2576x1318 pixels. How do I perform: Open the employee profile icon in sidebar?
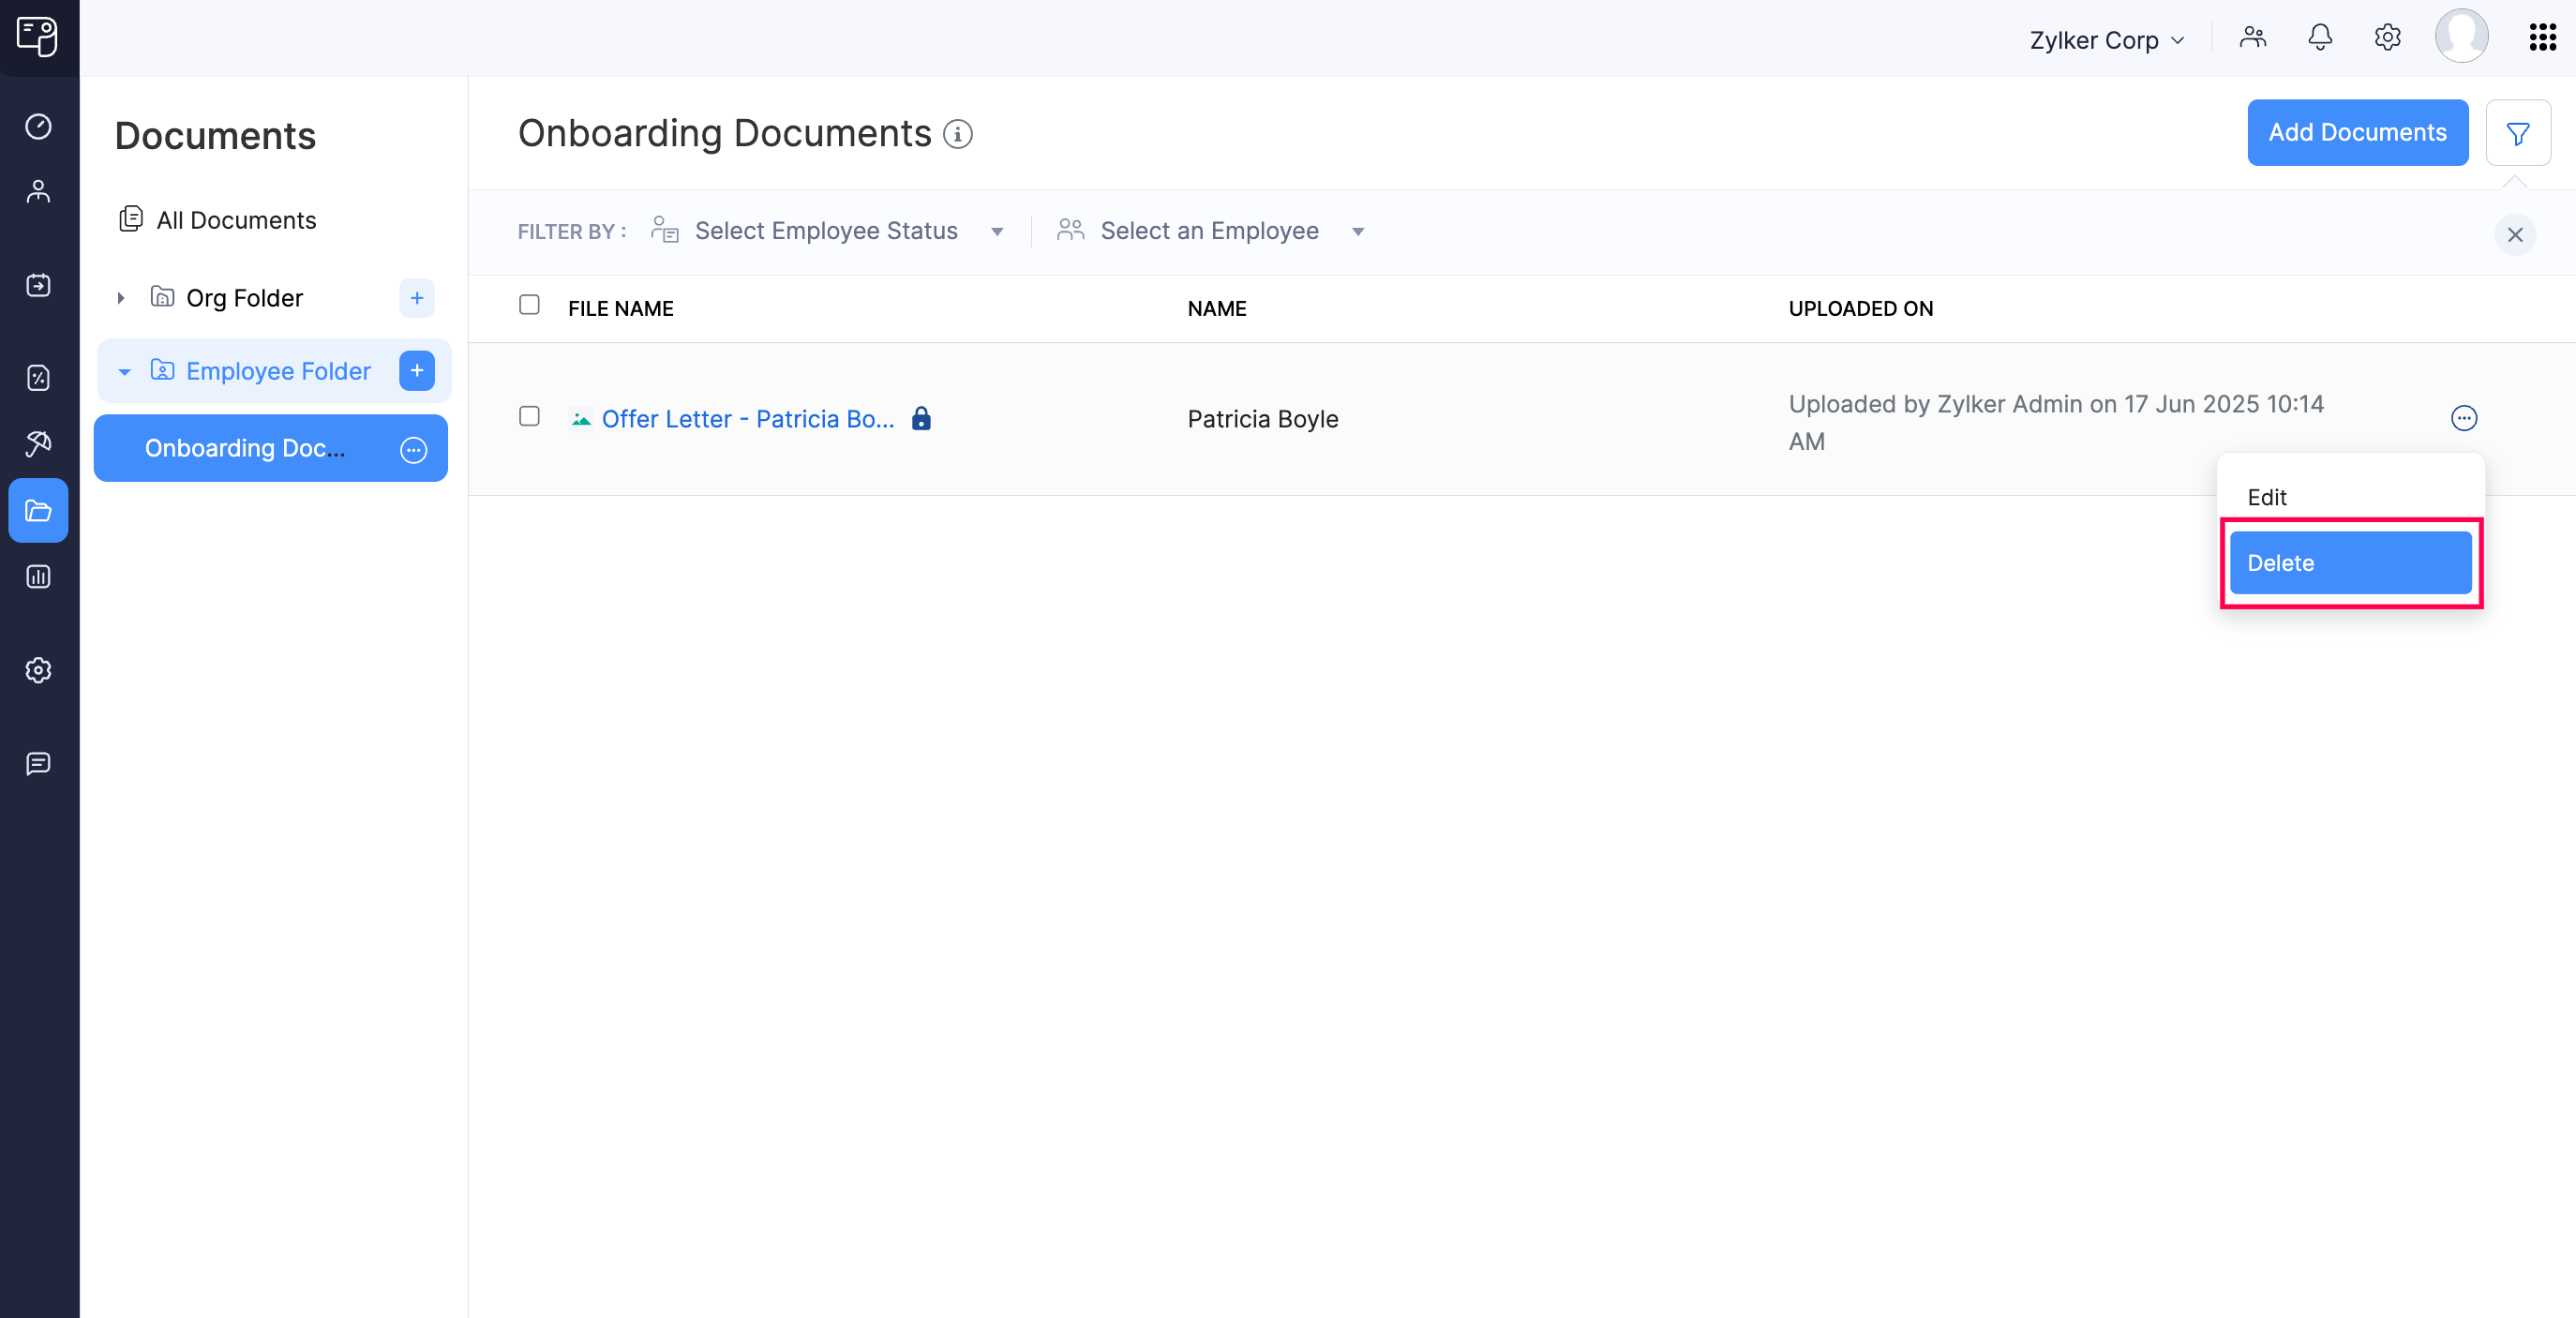(38, 191)
